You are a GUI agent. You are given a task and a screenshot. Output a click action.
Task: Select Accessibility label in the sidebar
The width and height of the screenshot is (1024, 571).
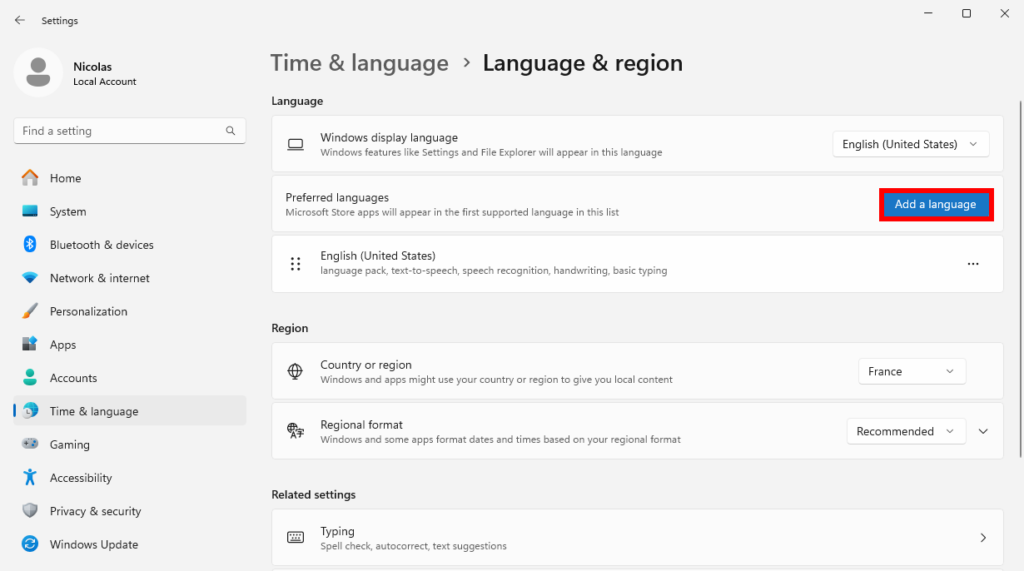pyautogui.click(x=81, y=478)
